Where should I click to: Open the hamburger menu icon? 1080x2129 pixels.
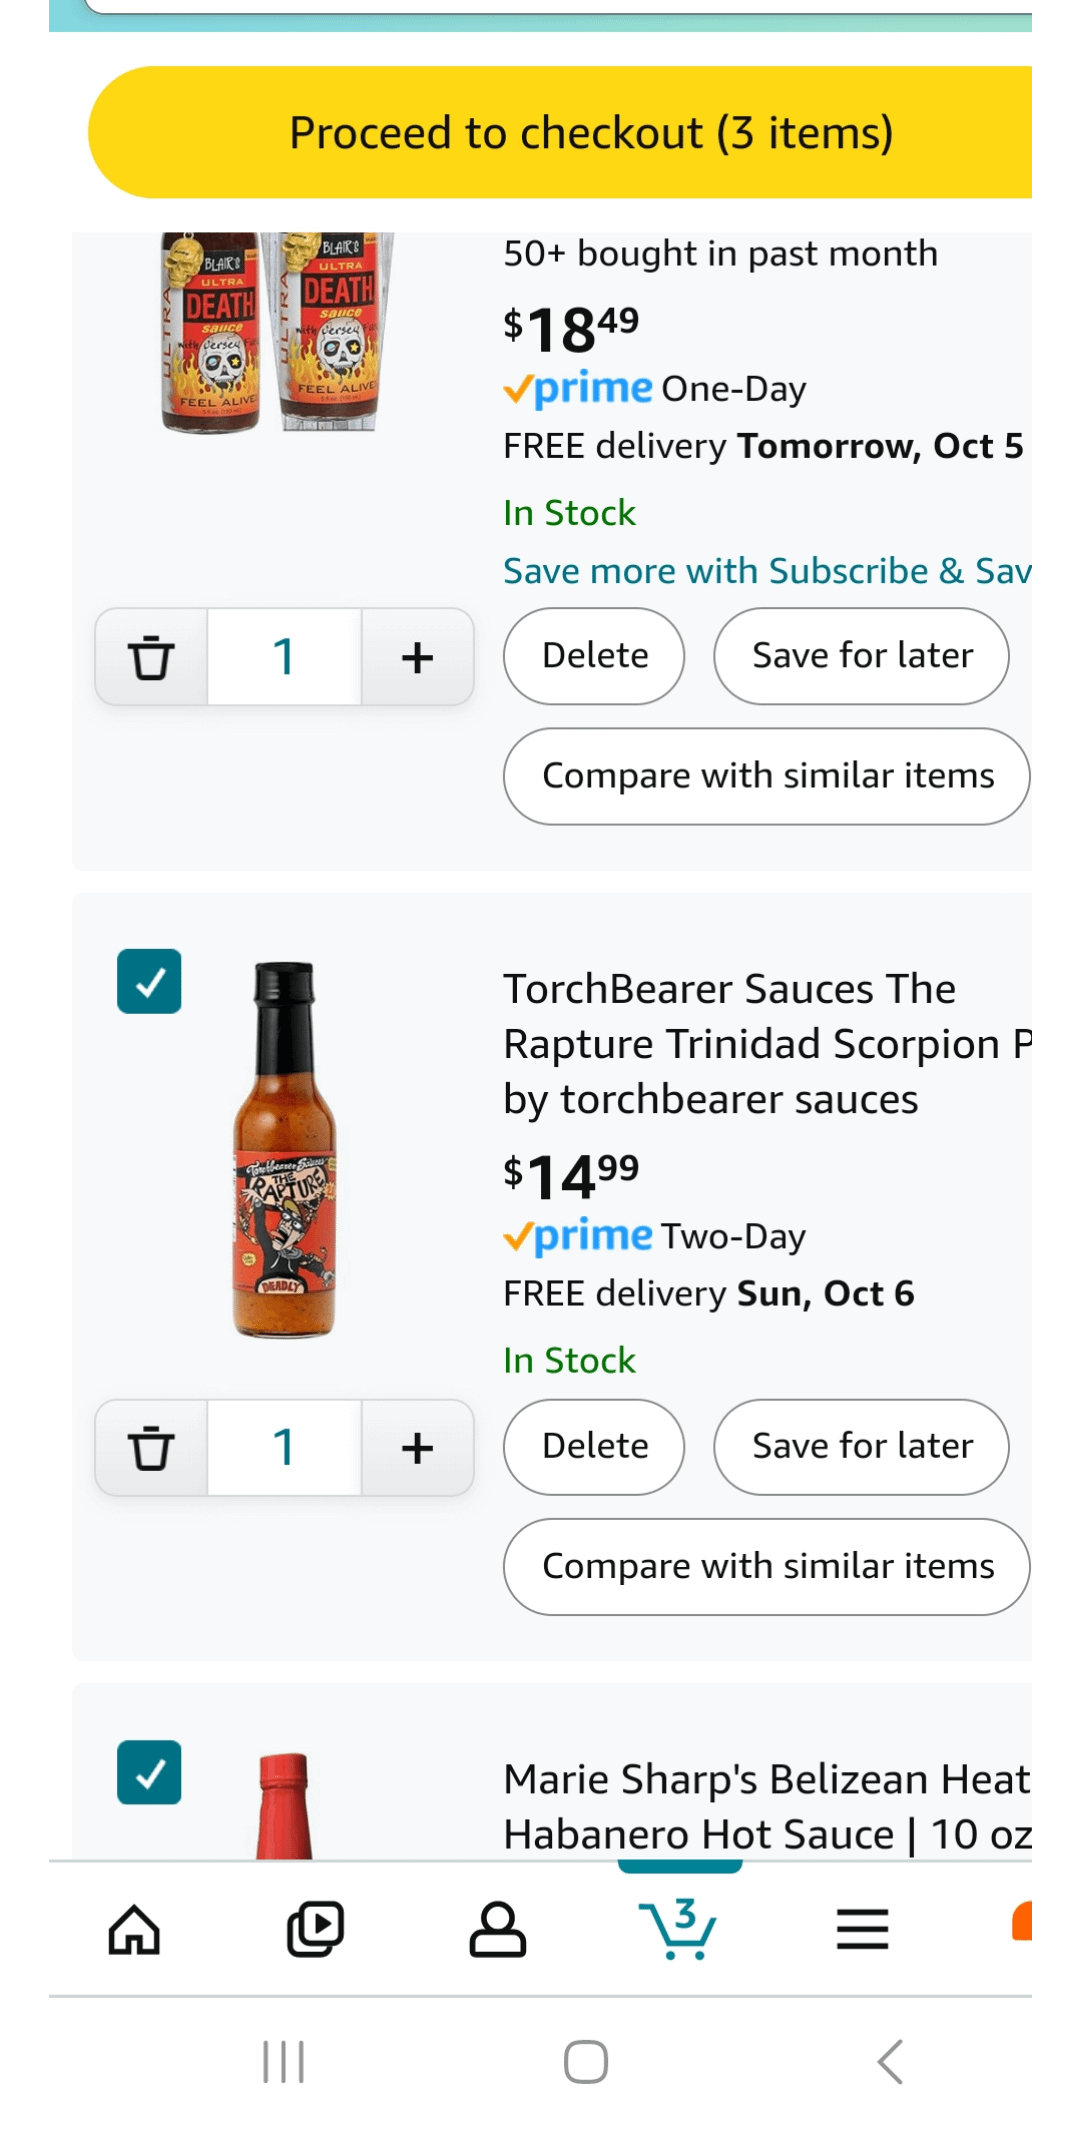pyautogui.click(x=862, y=1929)
